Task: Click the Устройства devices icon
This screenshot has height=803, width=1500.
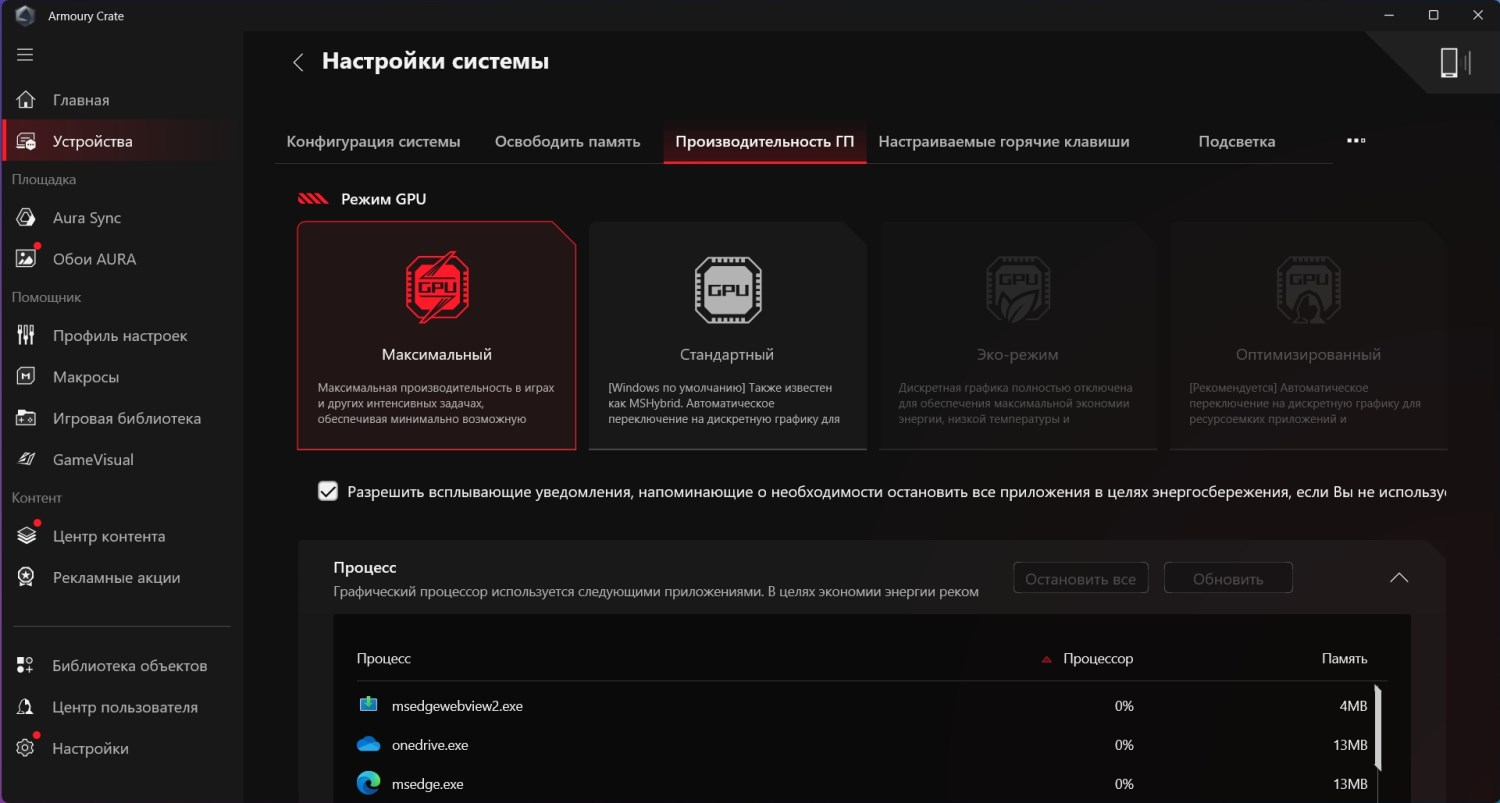Action: (x=27, y=142)
